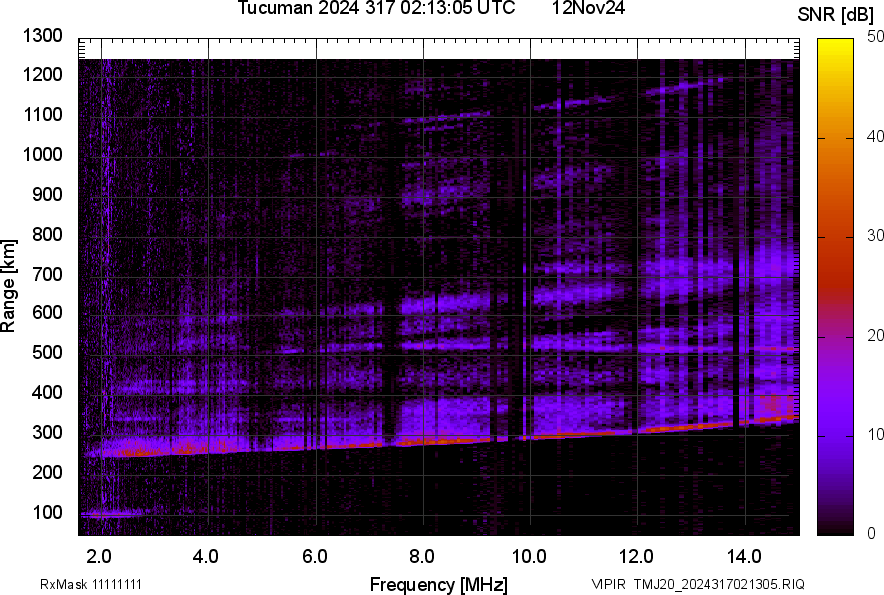Viewport: 884px width, 595px height.
Task: Click the frequency tick label '14.0'
Action: 744,557
